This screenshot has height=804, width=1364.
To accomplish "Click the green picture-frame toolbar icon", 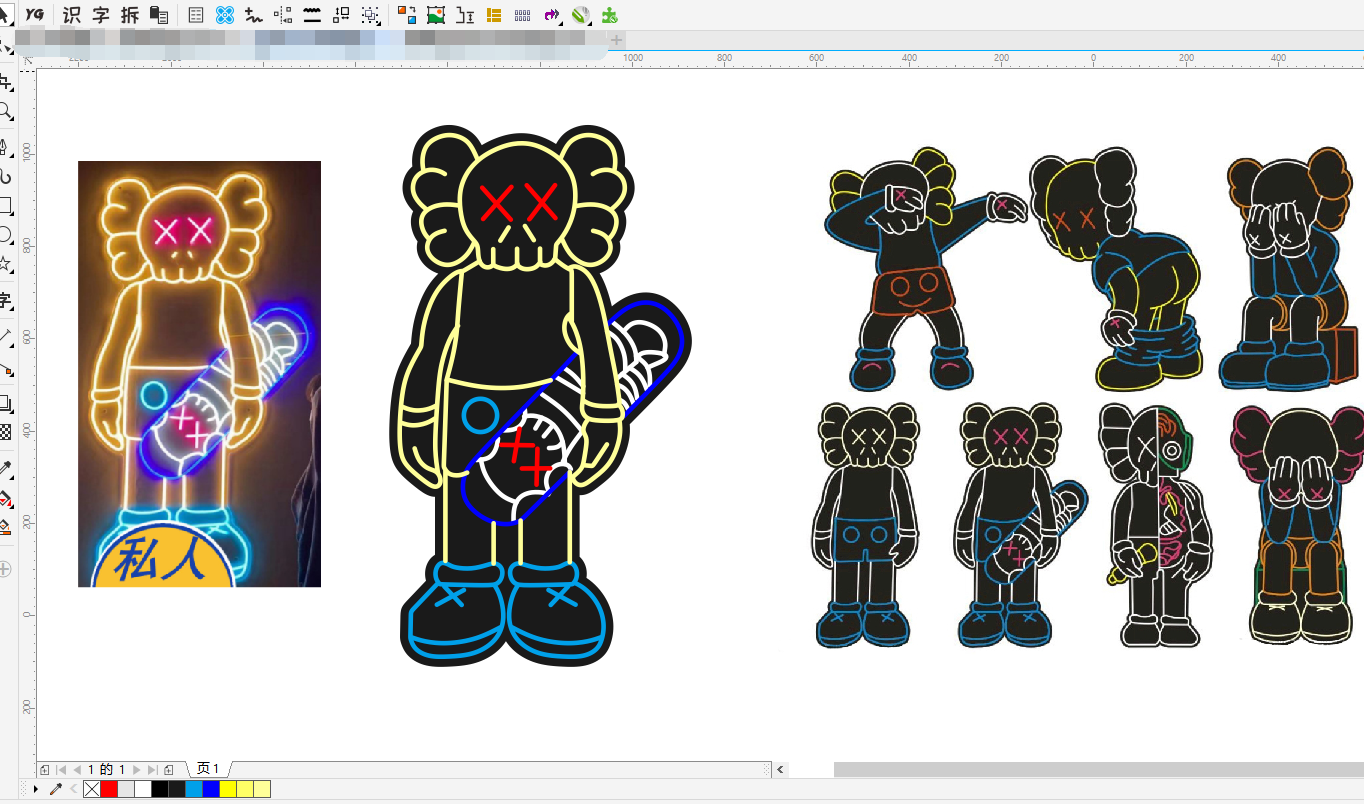I will (x=436, y=15).
